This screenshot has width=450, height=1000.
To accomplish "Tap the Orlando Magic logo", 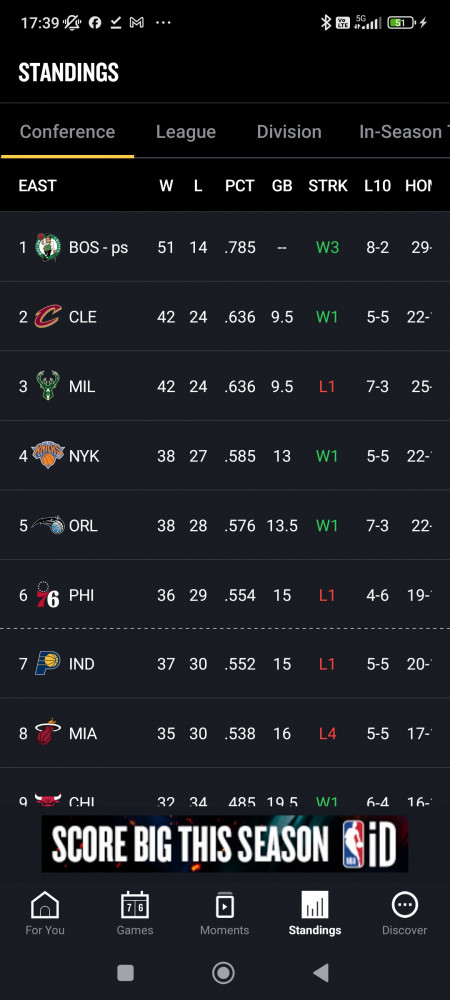I will point(48,525).
